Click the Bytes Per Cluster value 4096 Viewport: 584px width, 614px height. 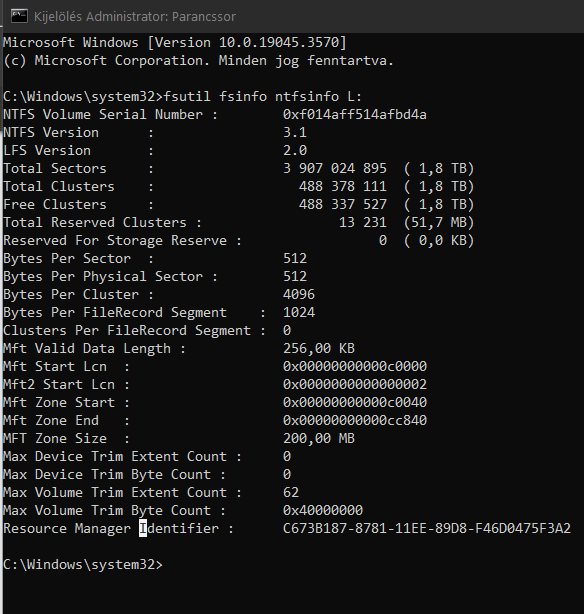[x=298, y=294]
